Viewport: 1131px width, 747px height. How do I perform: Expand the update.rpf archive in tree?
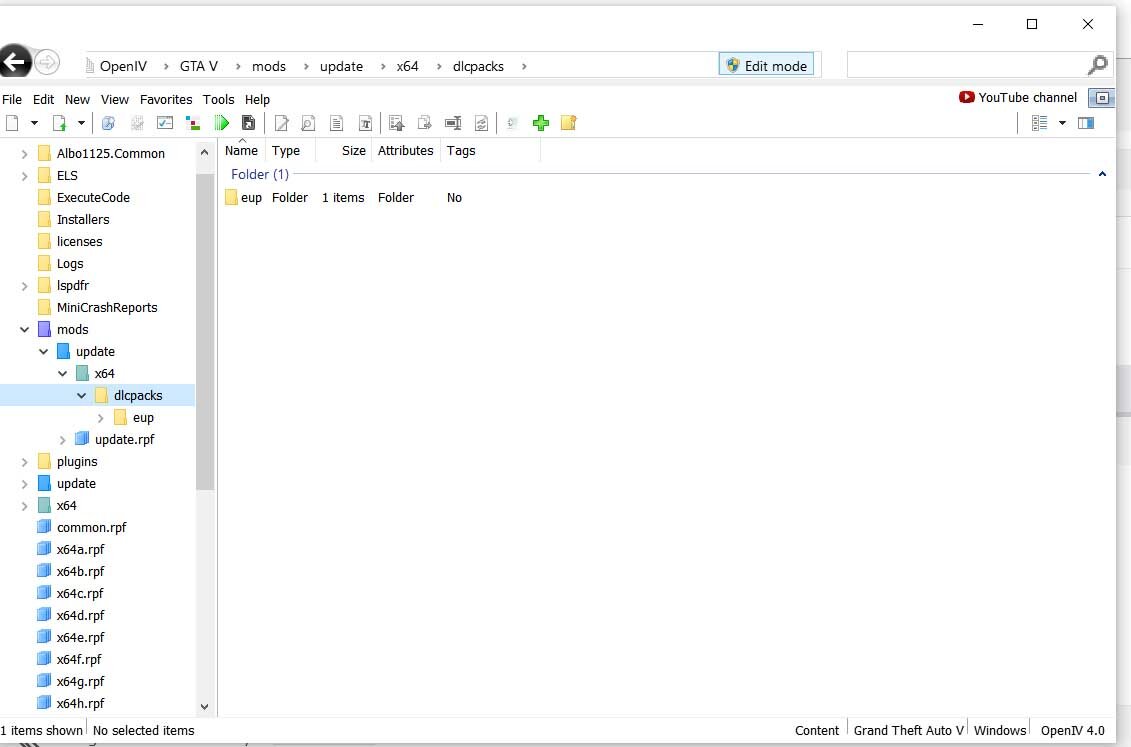[x=63, y=440]
